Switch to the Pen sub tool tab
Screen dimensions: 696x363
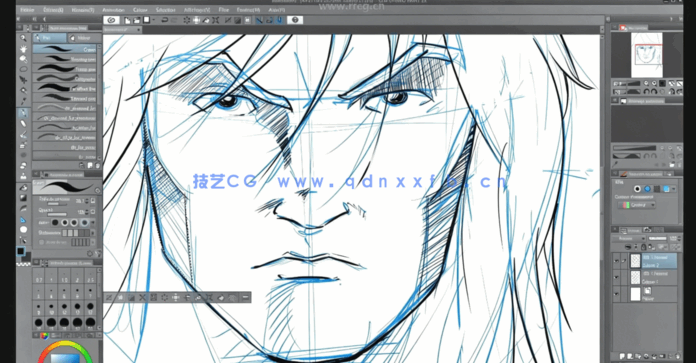[x=50, y=38]
